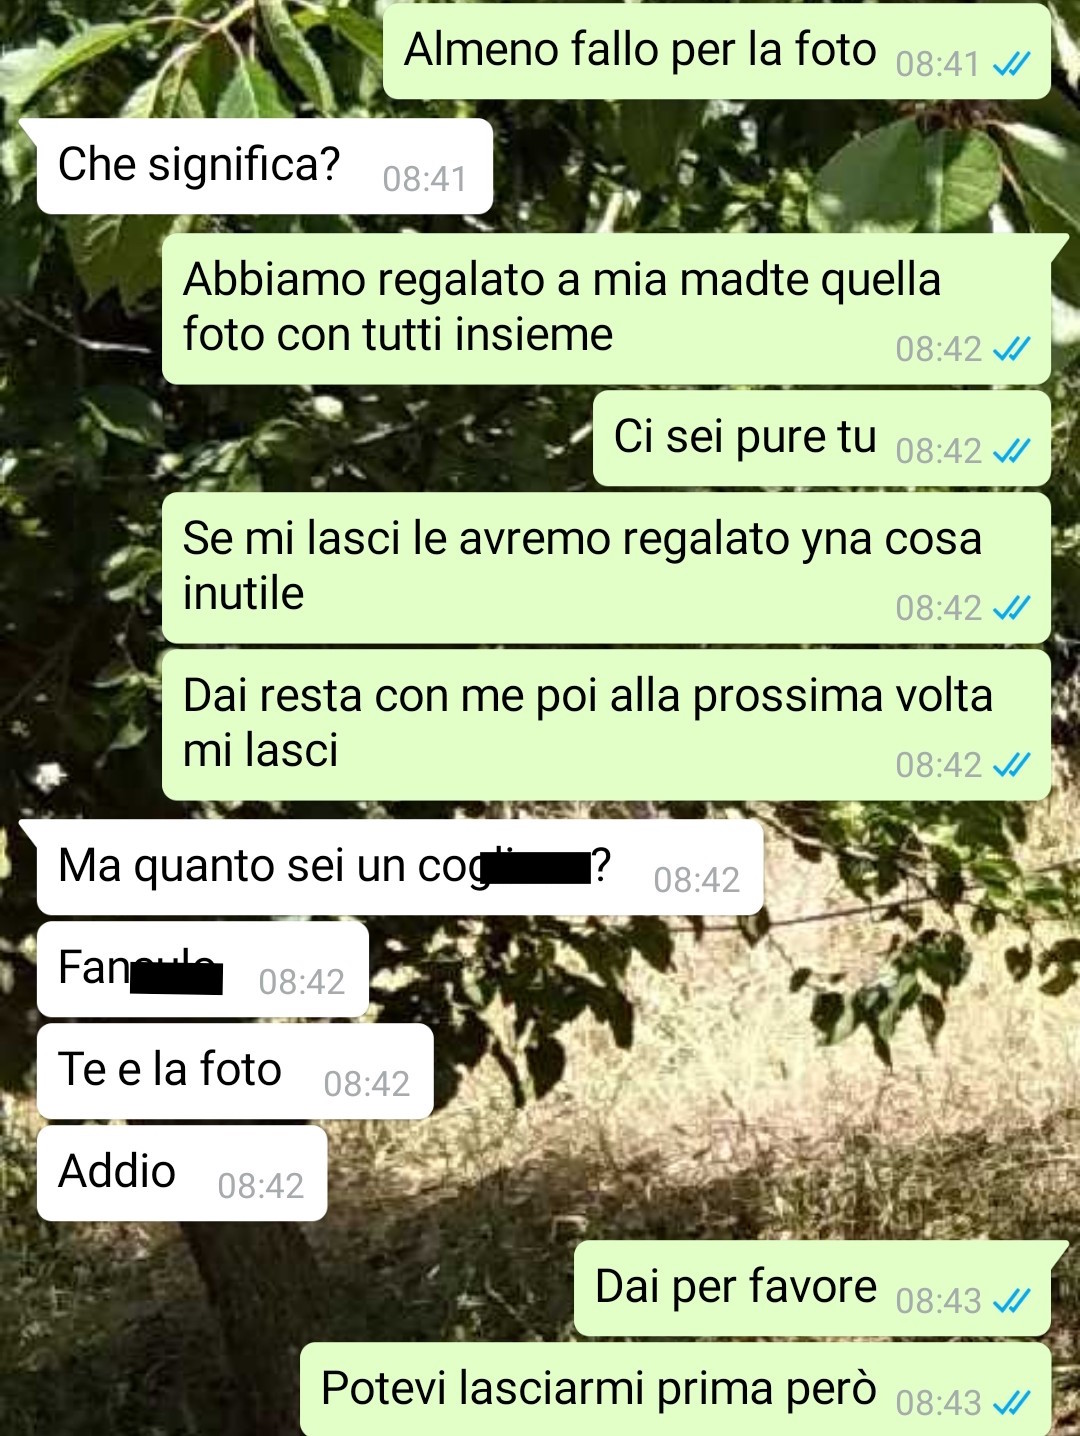Select the 'Ci sei pure tu' message
1080x1436 pixels.
(x=822, y=438)
